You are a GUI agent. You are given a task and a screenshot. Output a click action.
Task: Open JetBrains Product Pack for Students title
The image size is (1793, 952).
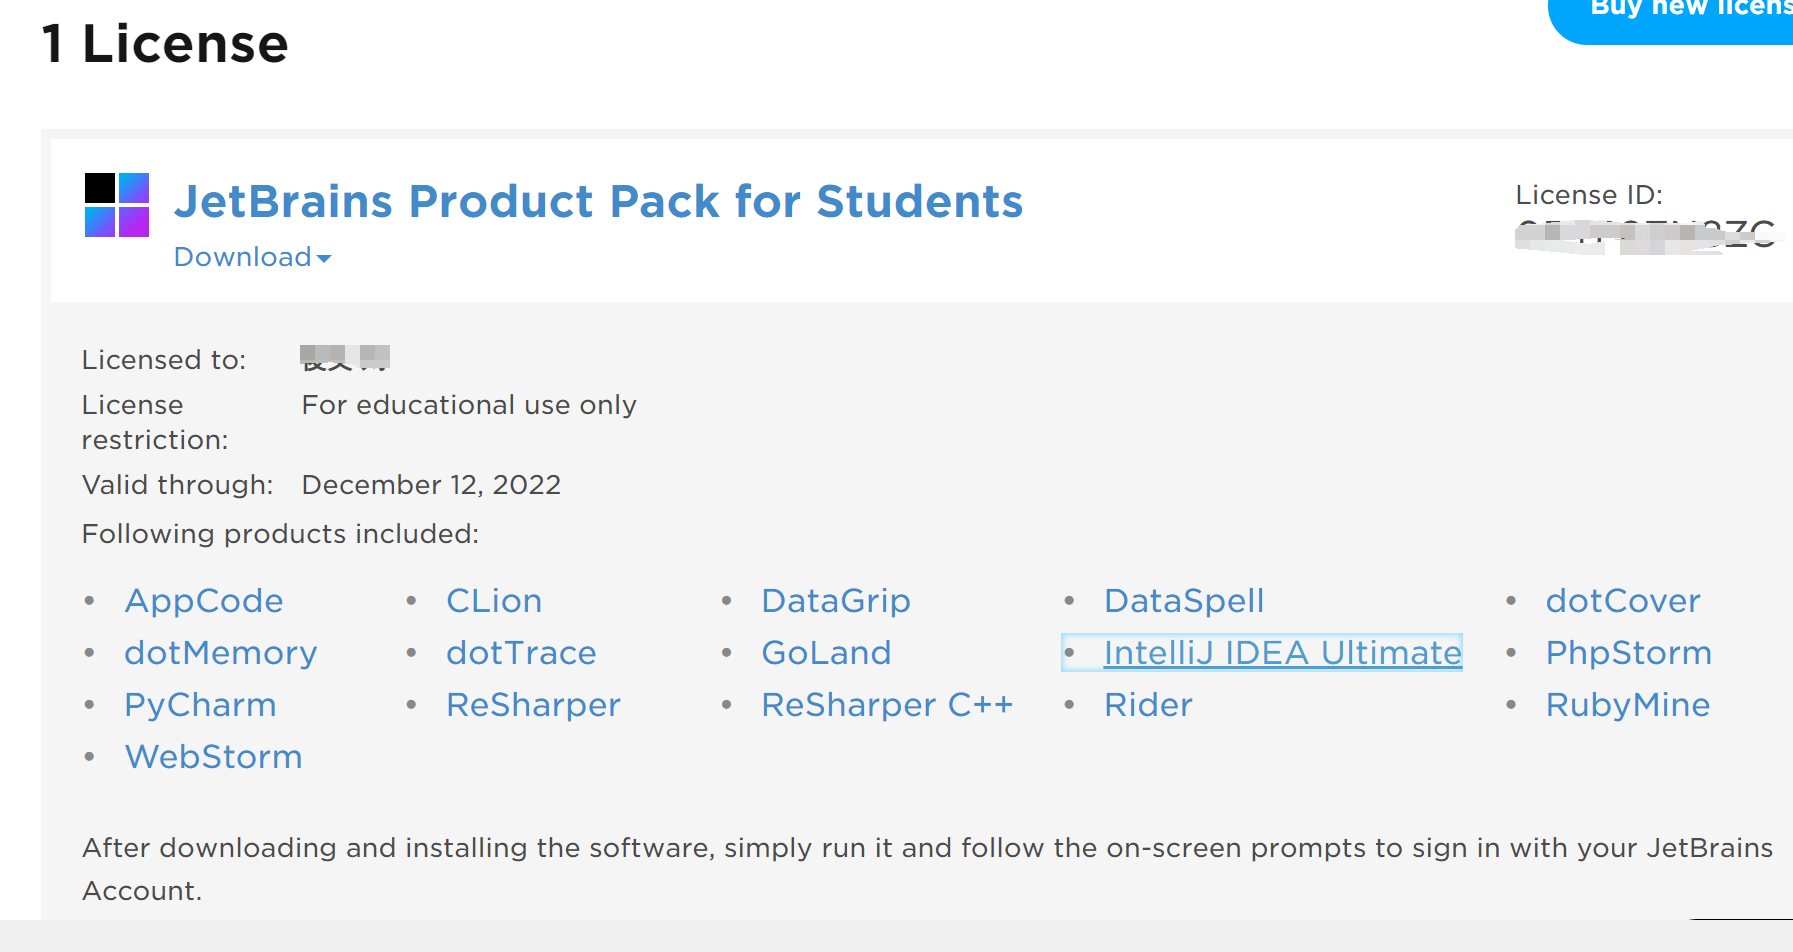point(598,201)
